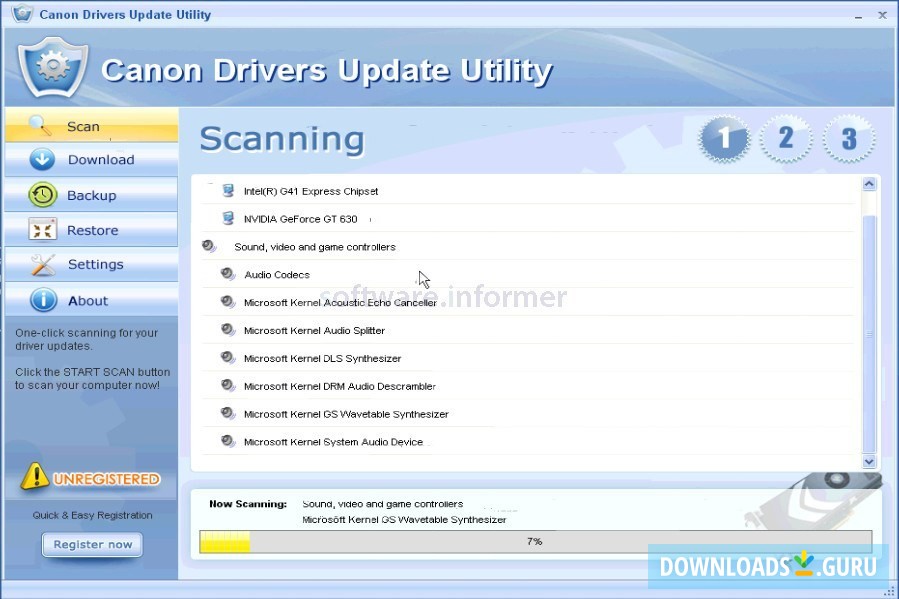Select the step 1 circle indicator
This screenshot has width=899, height=599.
[723, 139]
